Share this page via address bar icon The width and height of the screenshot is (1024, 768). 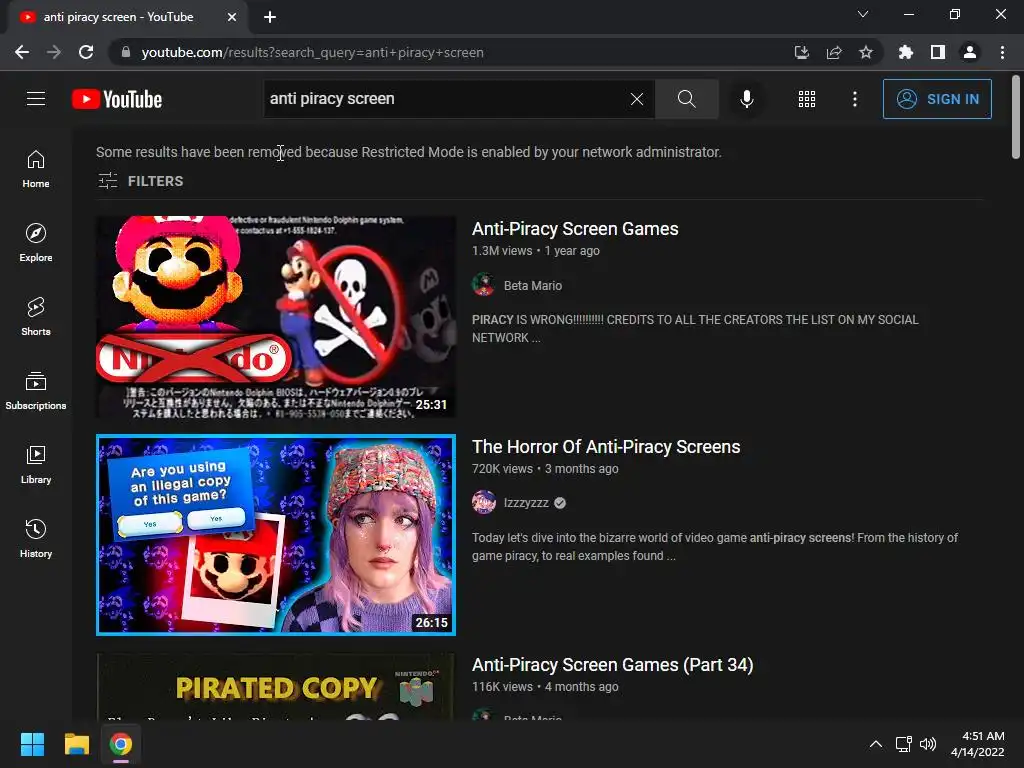(834, 52)
